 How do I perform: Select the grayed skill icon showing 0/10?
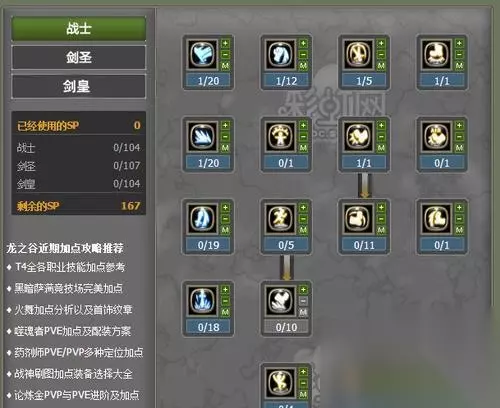pos(280,300)
